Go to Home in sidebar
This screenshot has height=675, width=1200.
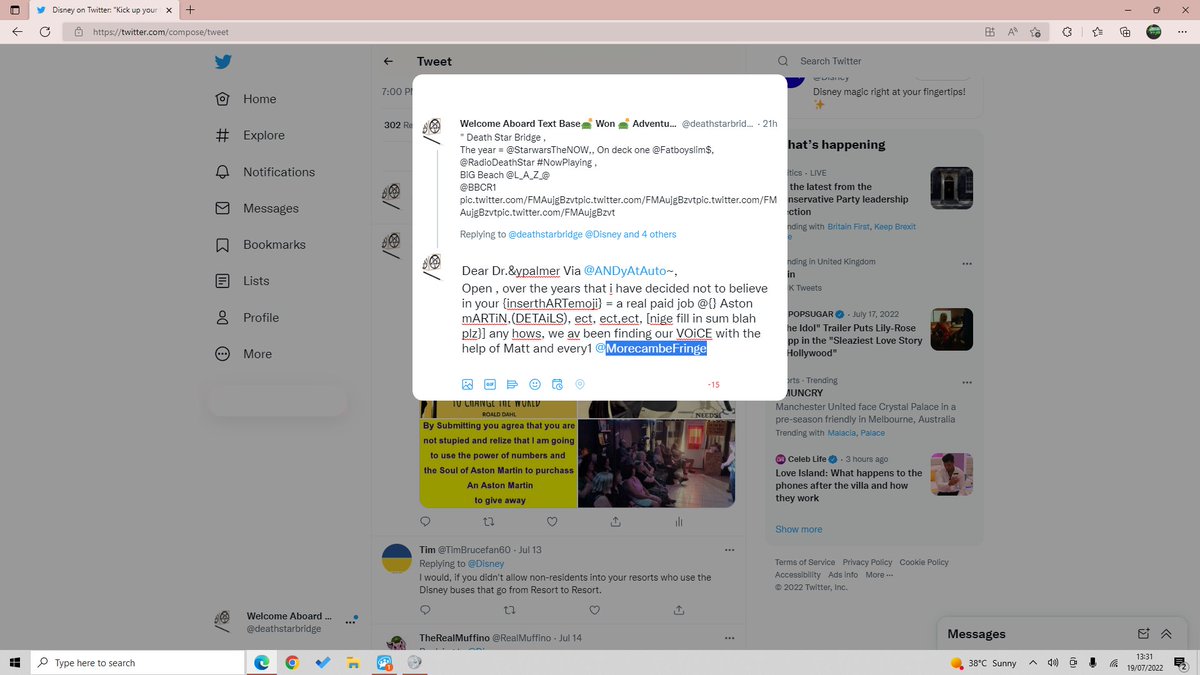coord(246,99)
